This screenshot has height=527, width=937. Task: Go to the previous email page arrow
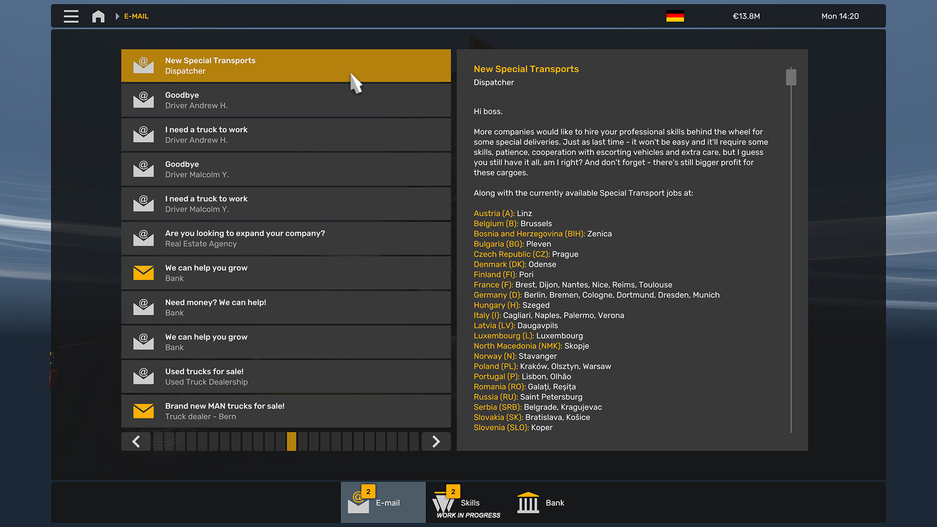[x=136, y=442]
